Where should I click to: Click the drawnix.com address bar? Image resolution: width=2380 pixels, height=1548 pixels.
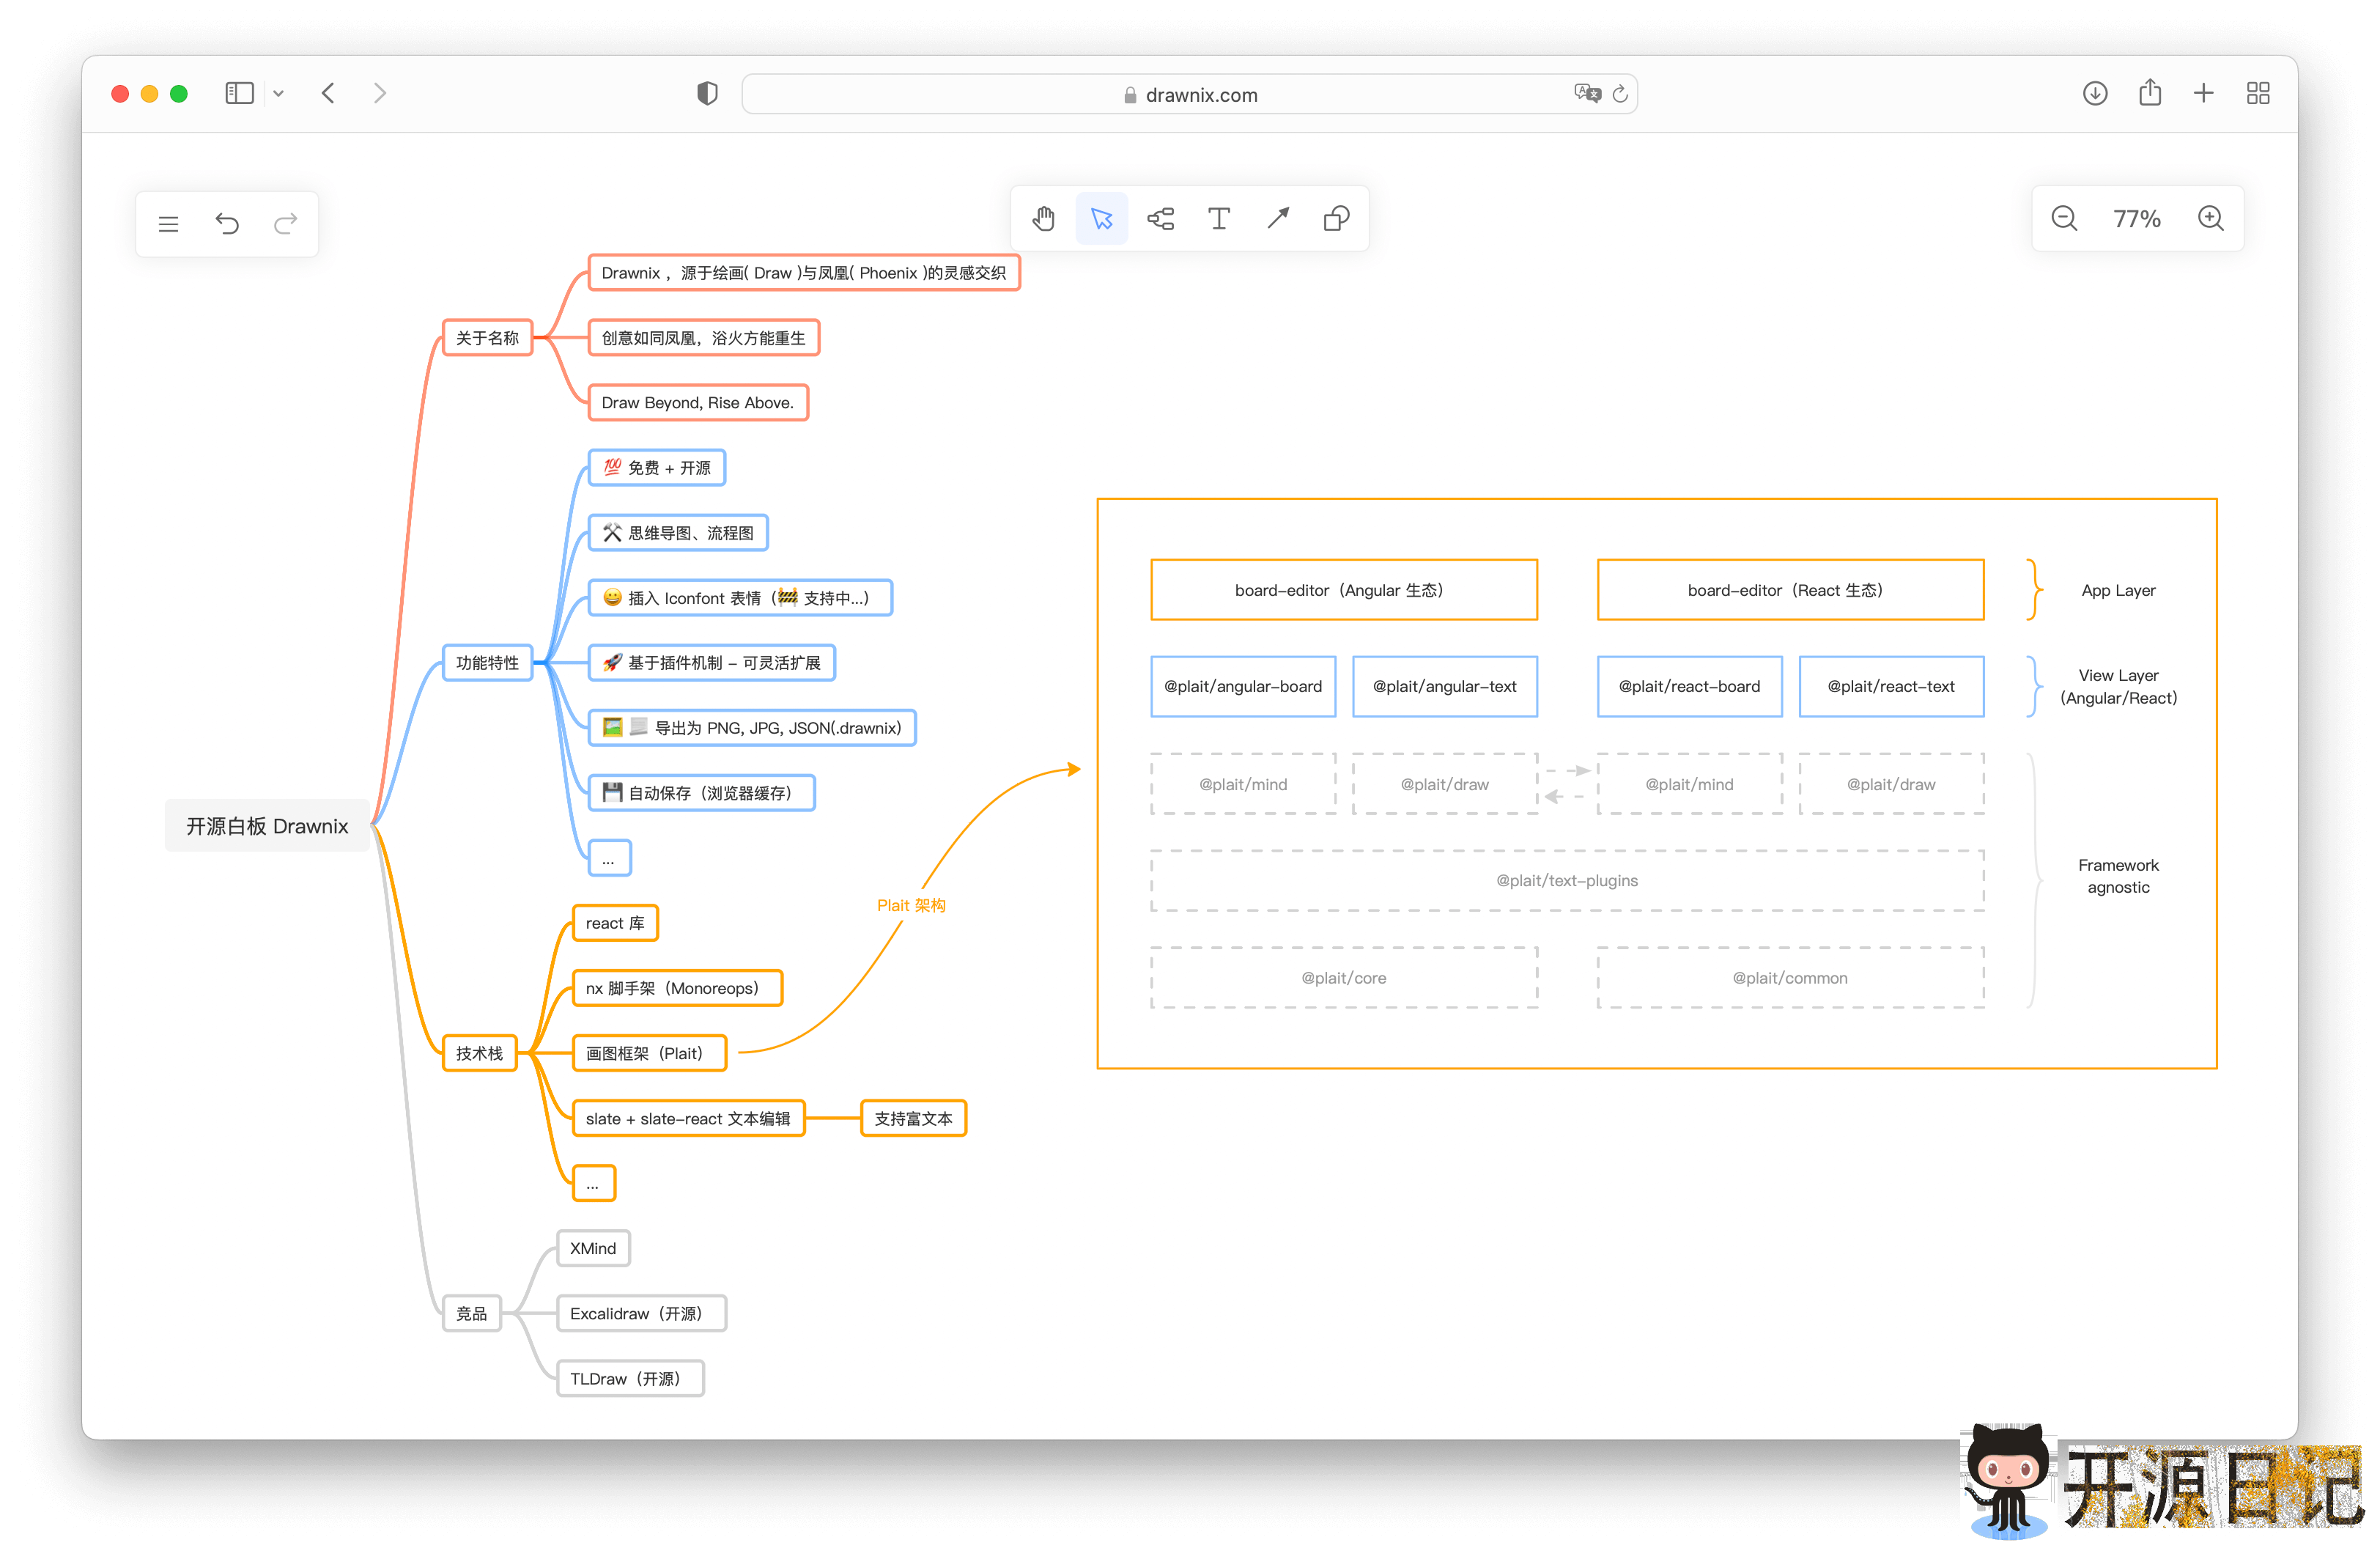click(1190, 94)
